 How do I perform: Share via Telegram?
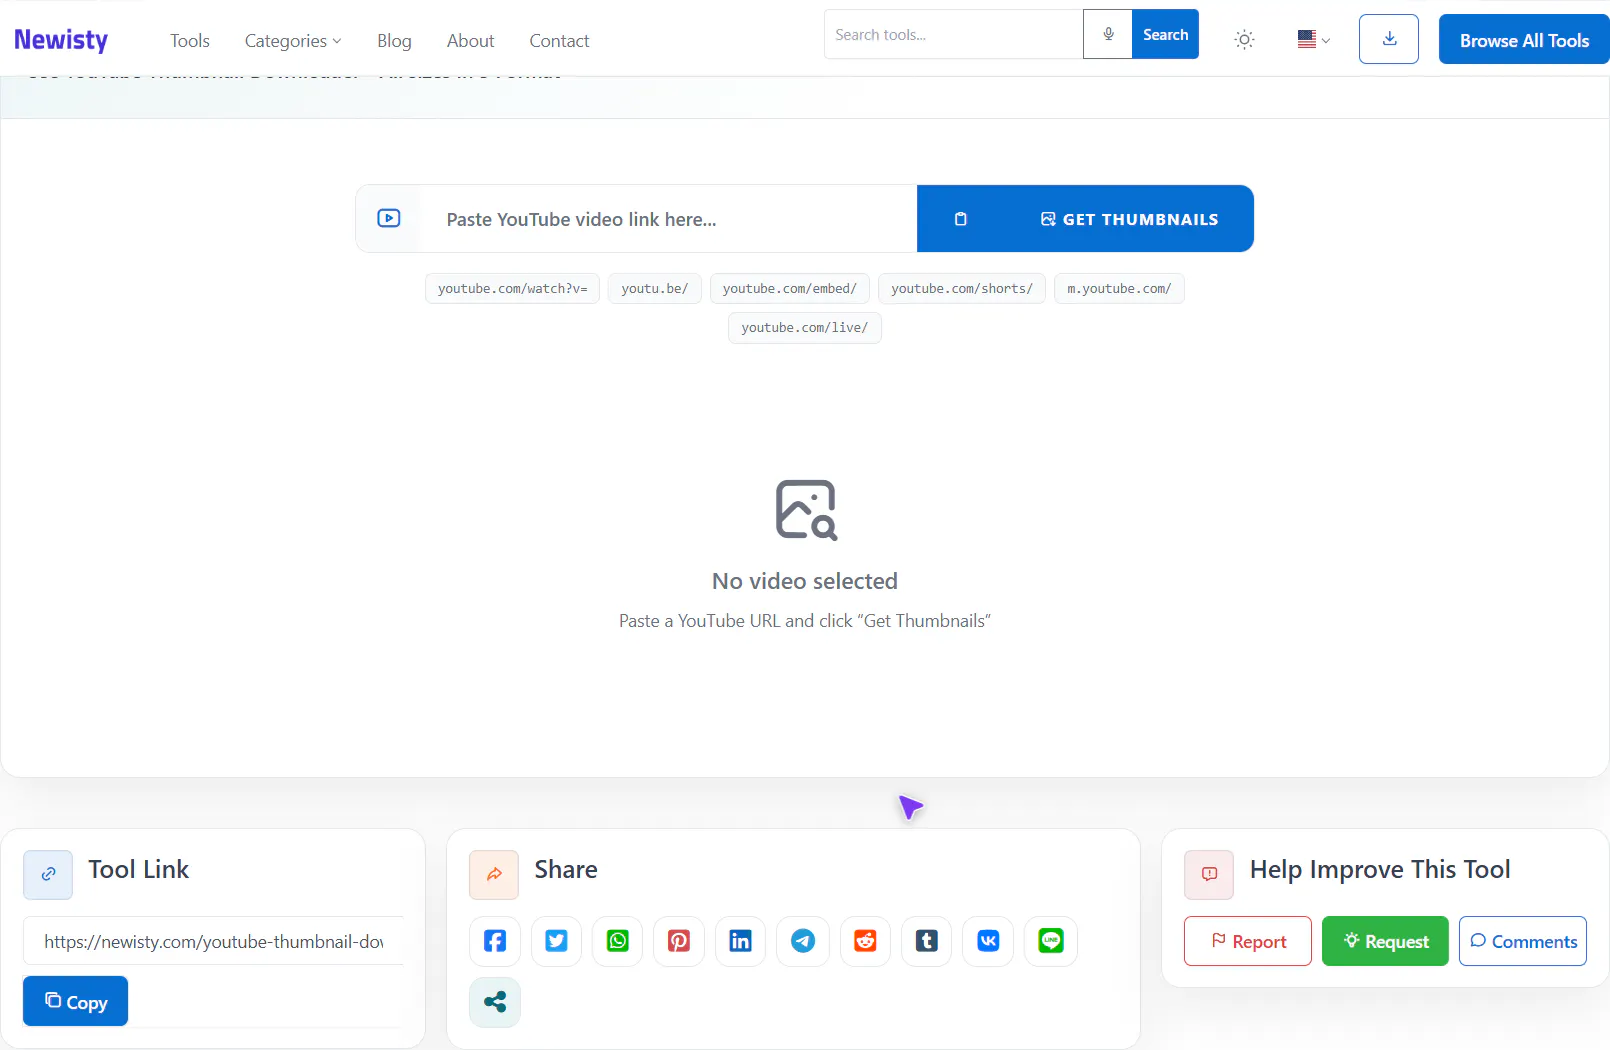803,941
